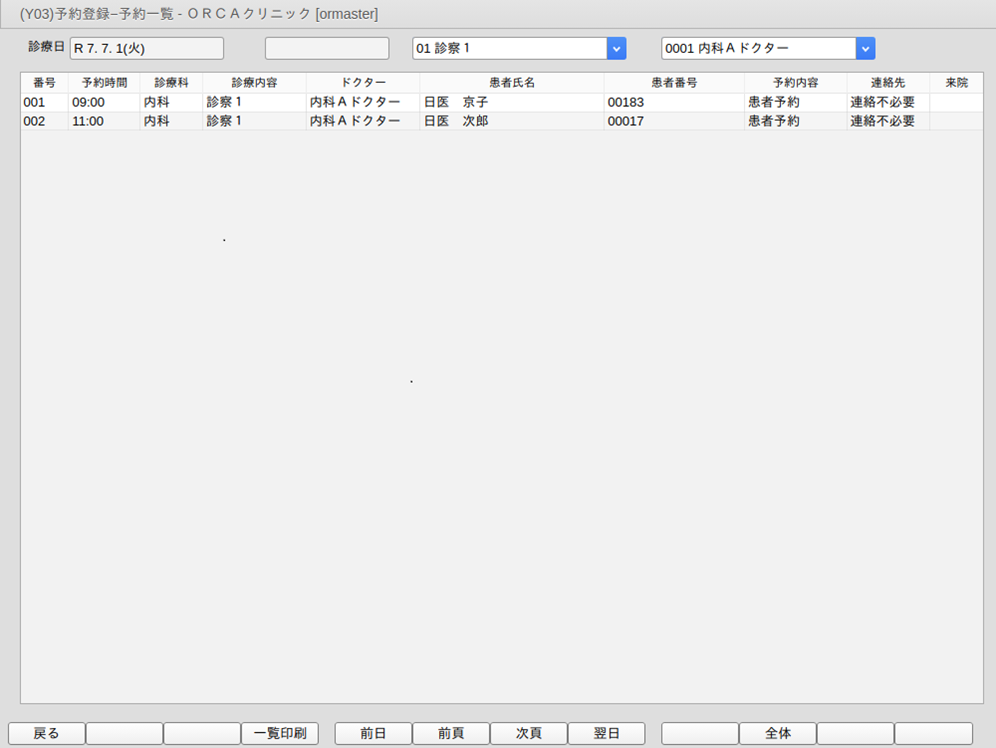Click the 前頁 previous page button
This screenshot has height=748, width=996.
click(x=451, y=733)
